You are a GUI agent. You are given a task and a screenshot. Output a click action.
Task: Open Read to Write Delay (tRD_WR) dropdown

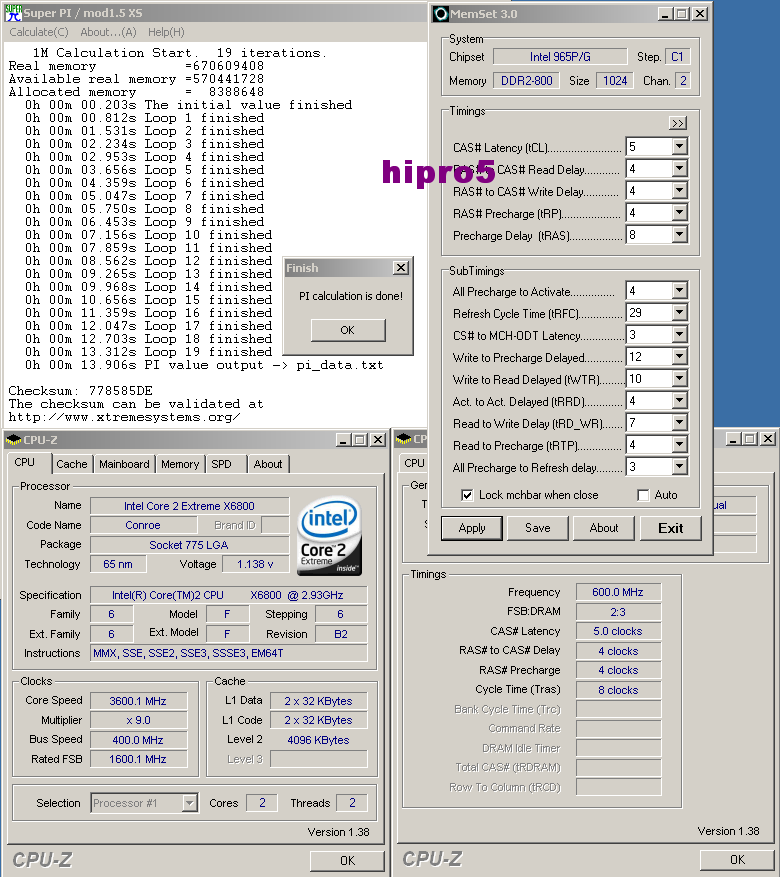tap(679, 423)
